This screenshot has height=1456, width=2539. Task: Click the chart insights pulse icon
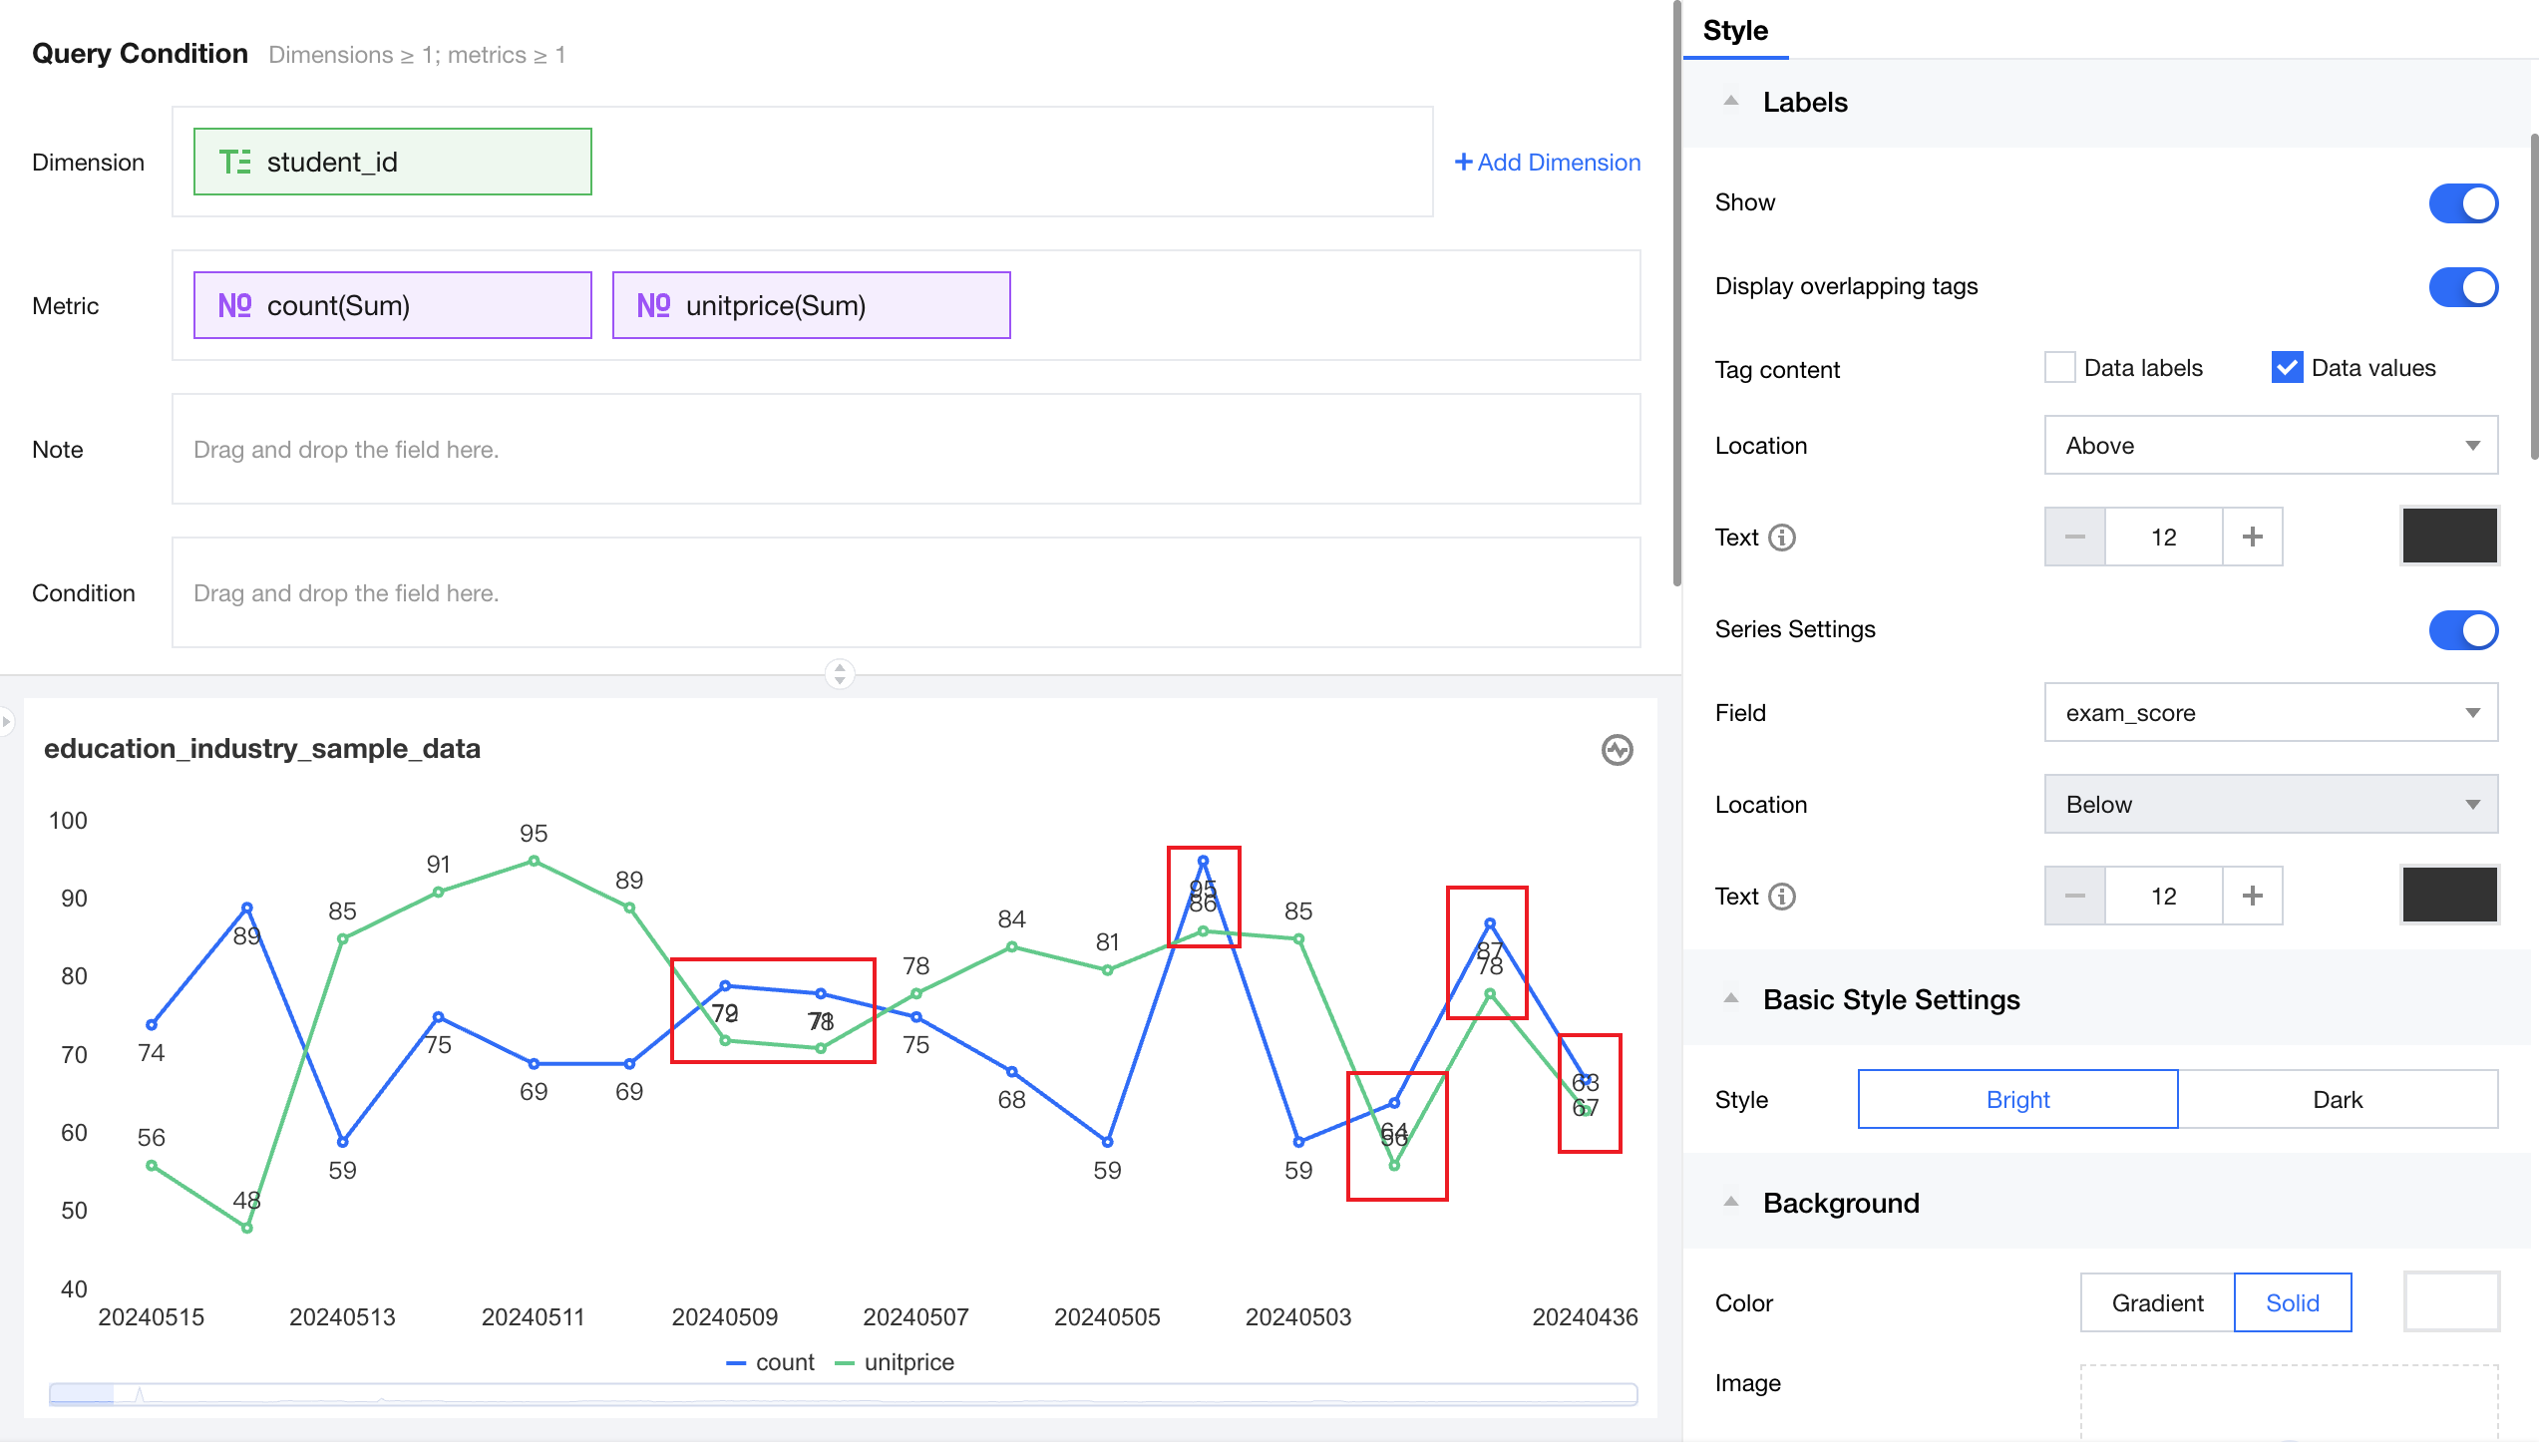coord(1616,750)
